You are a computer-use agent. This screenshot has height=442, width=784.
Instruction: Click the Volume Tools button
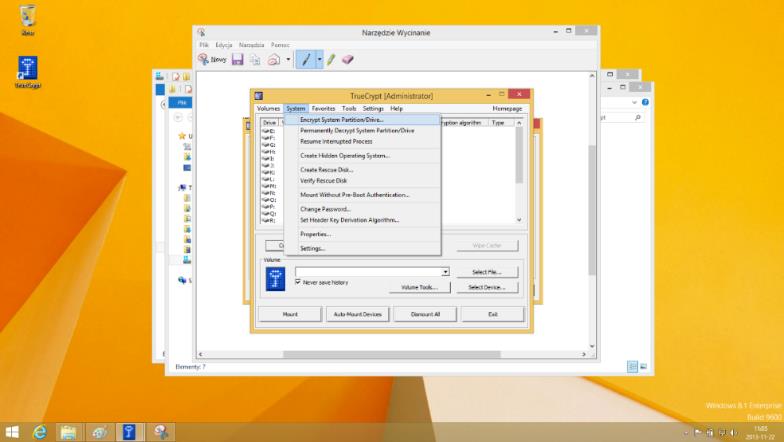(420, 288)
